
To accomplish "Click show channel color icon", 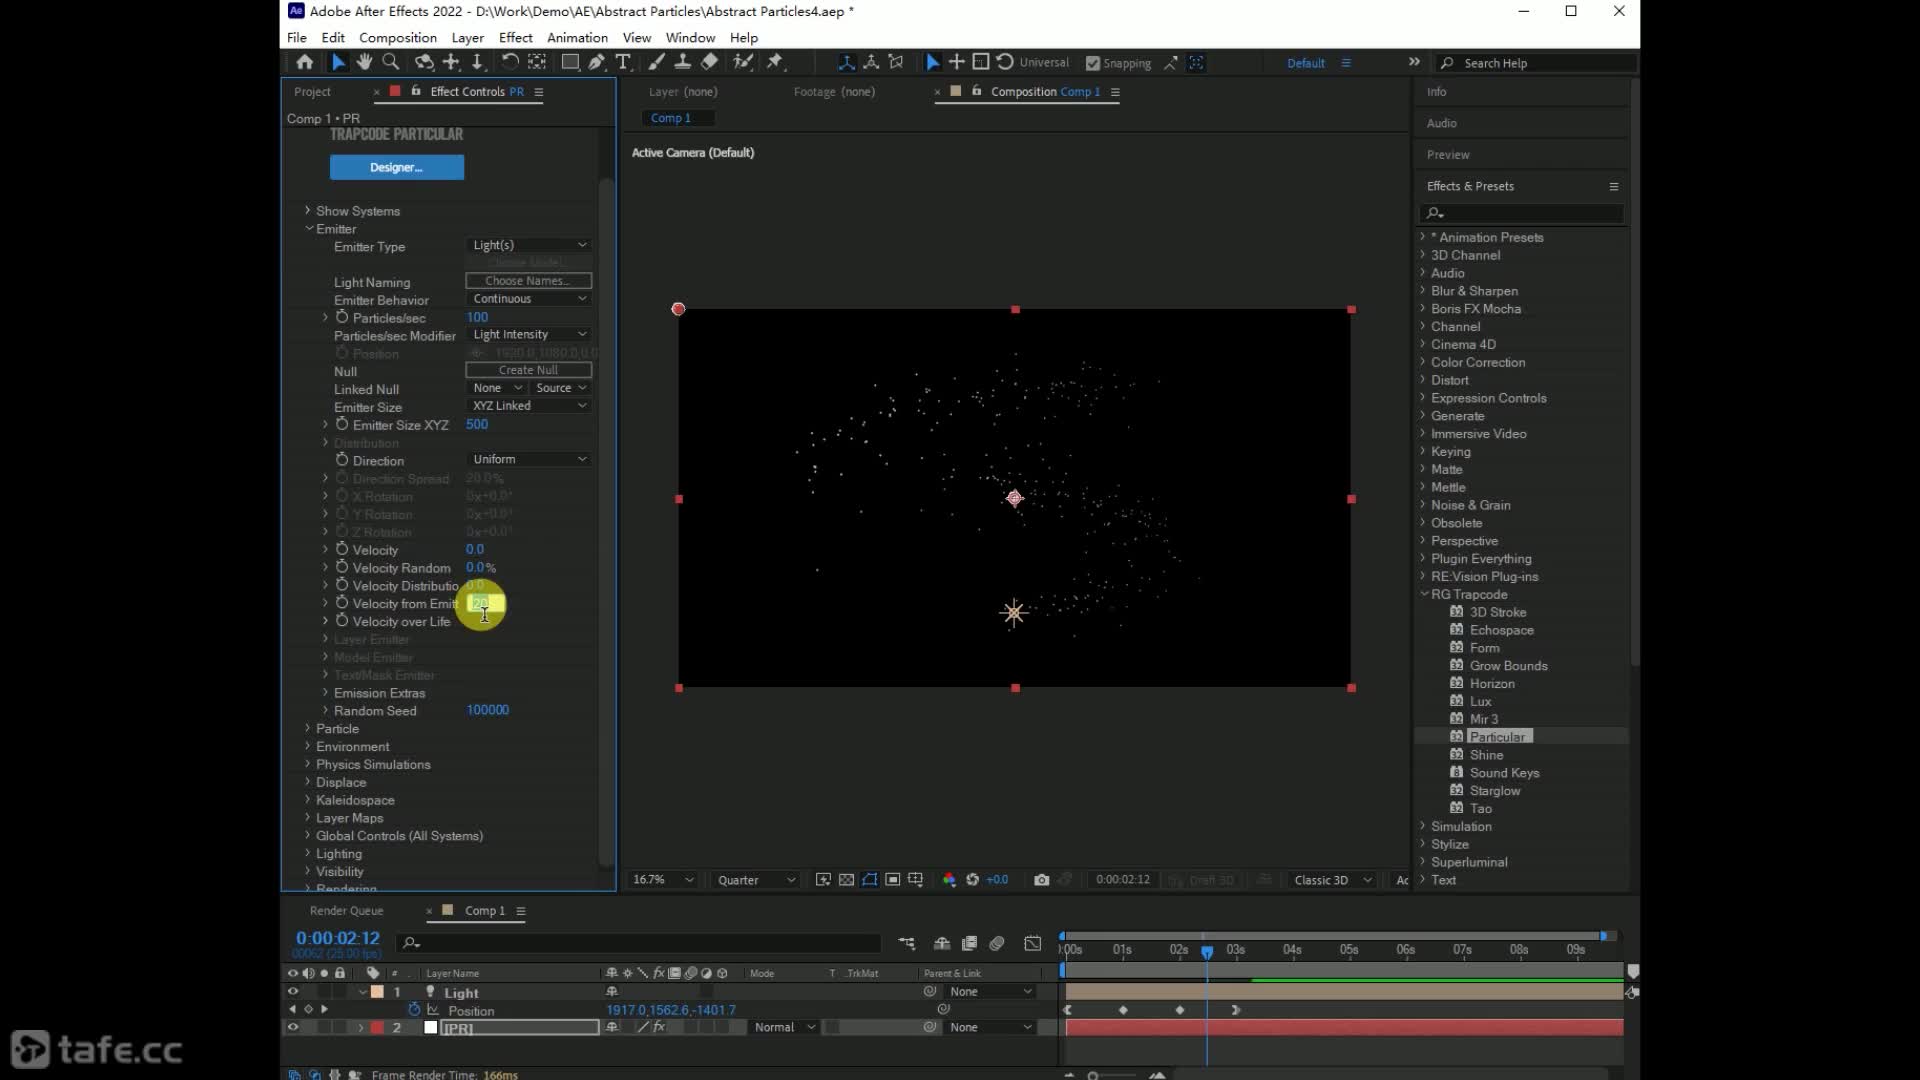I will click(x=949, y=880).
